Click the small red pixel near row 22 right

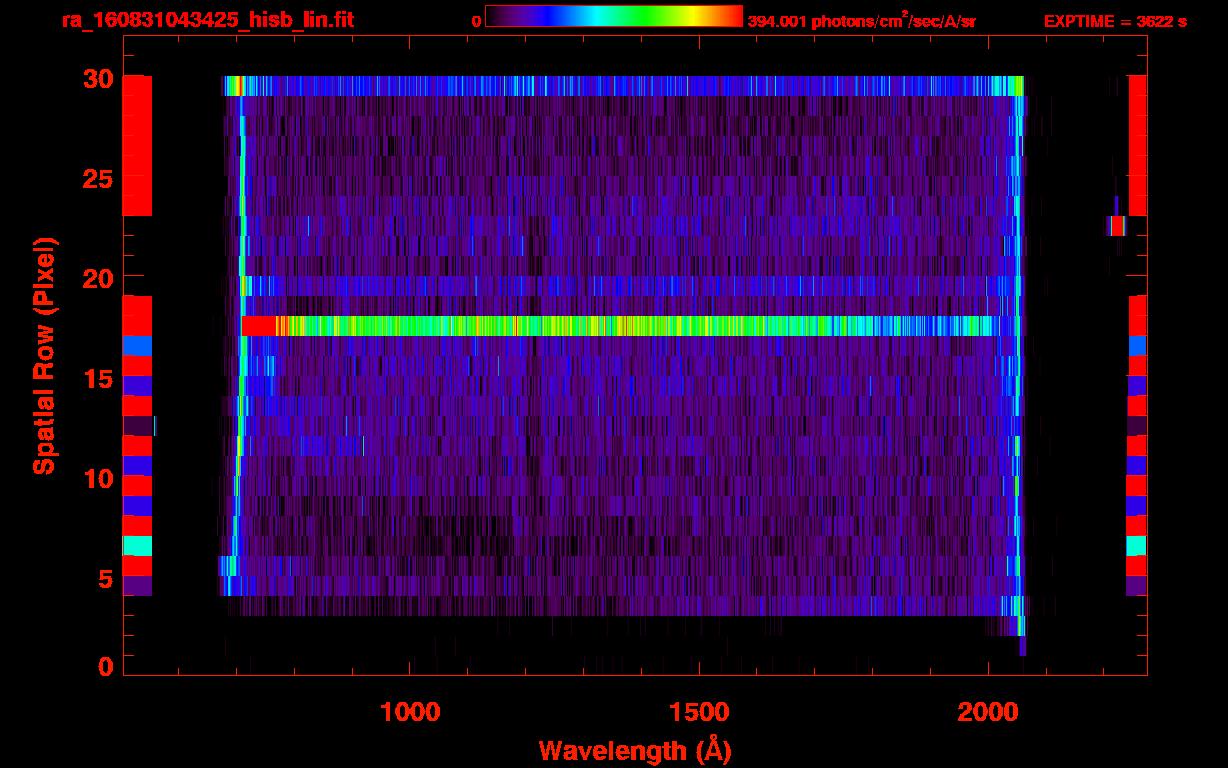[1116, 226]
